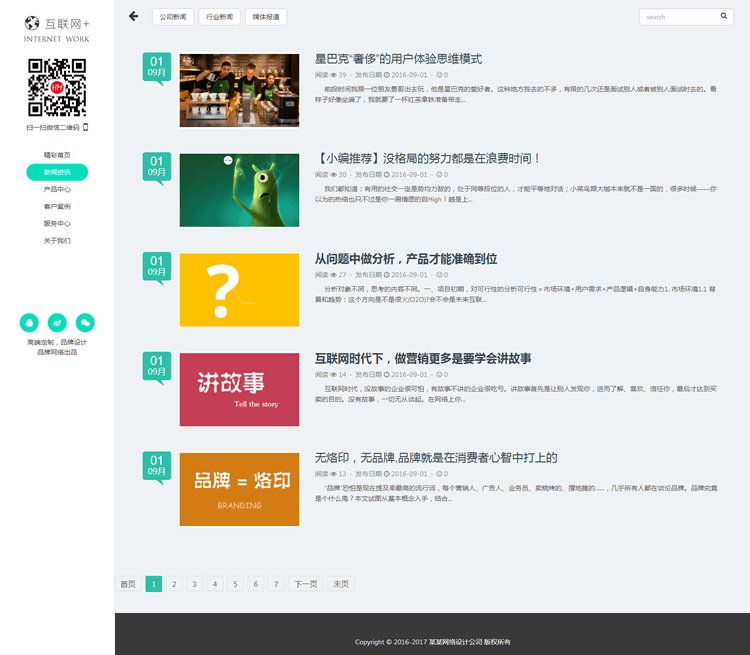The width and height of the screenshot is (750, 655).
Task: Click the back arrow icon
Action: [x=133, y=16]
